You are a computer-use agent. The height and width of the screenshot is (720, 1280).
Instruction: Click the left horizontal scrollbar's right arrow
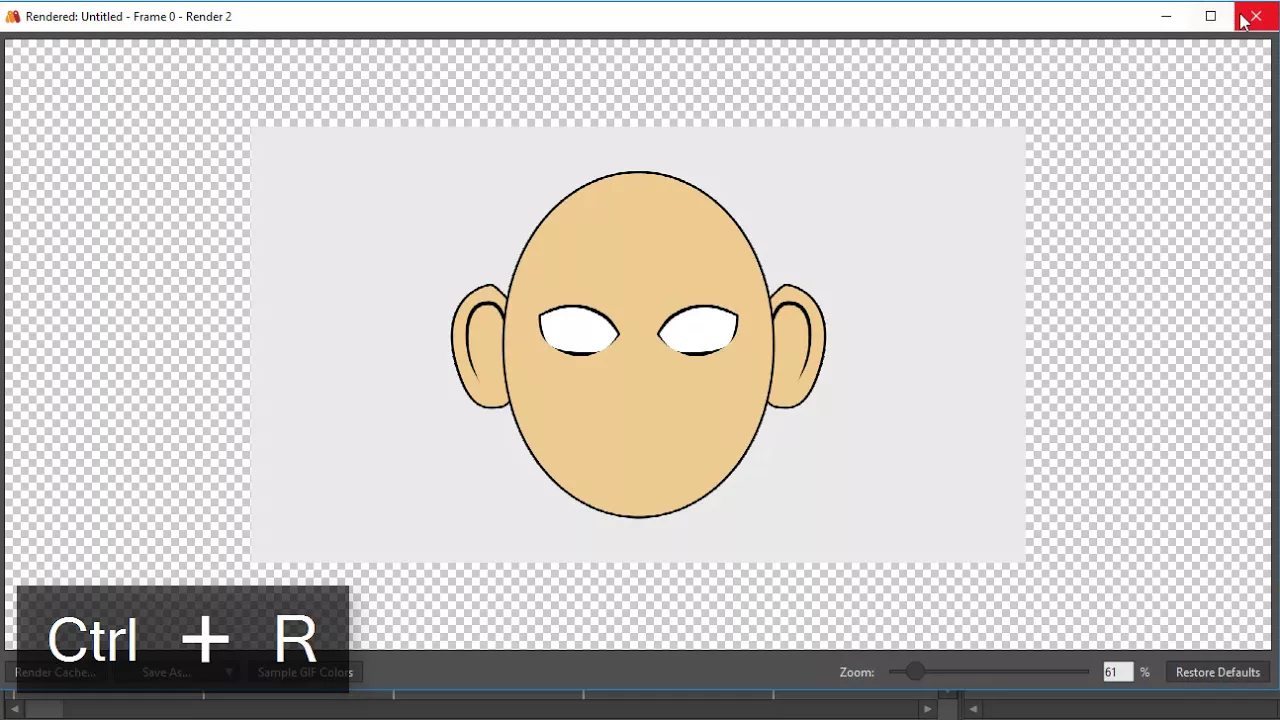click(x=927, y=709)
